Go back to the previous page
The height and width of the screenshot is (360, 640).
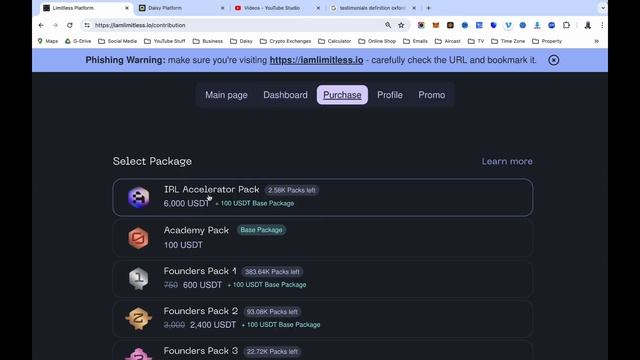41,25
